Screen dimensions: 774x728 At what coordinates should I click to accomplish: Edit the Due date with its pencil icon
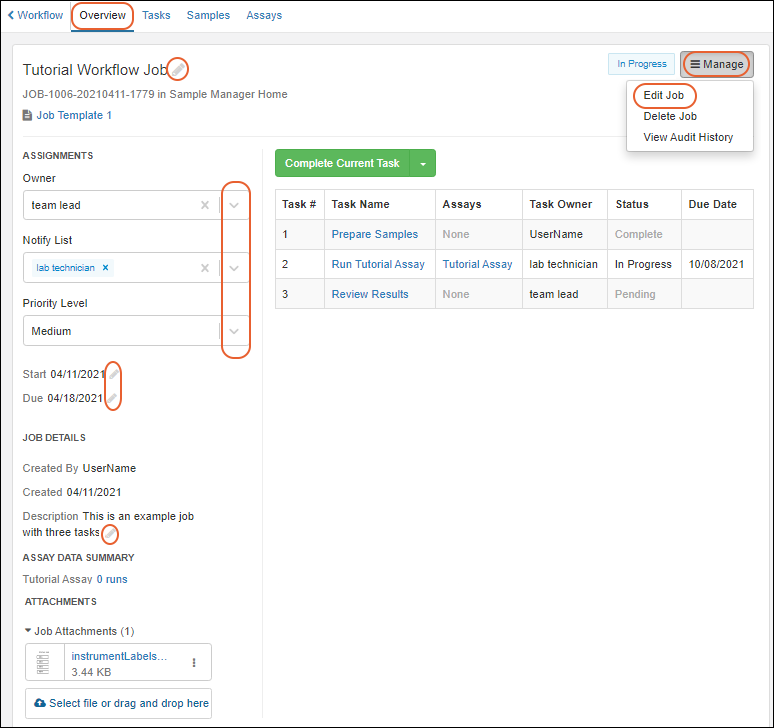112,398
